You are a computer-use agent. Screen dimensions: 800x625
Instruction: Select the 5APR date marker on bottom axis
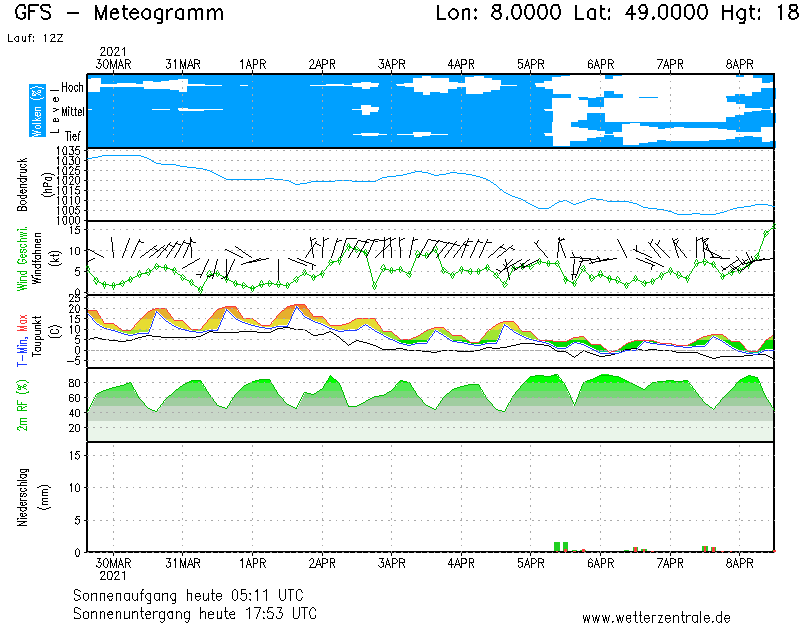(531, 563)
